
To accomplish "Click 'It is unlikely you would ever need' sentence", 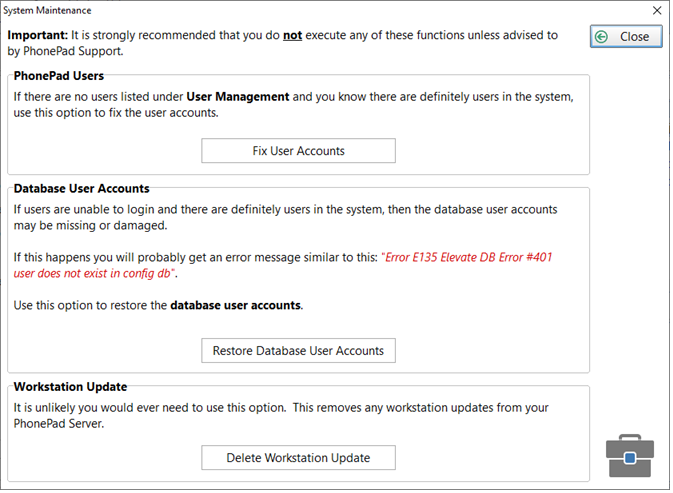I will pos(150,407).
